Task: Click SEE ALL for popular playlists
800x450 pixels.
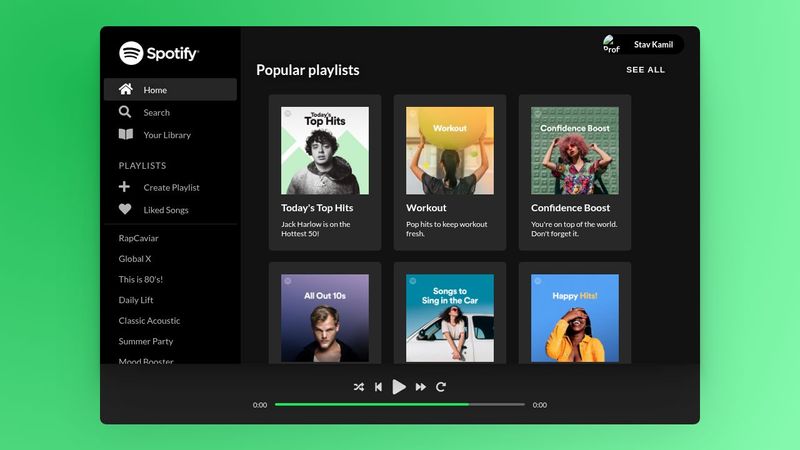Action: point(645,70)
